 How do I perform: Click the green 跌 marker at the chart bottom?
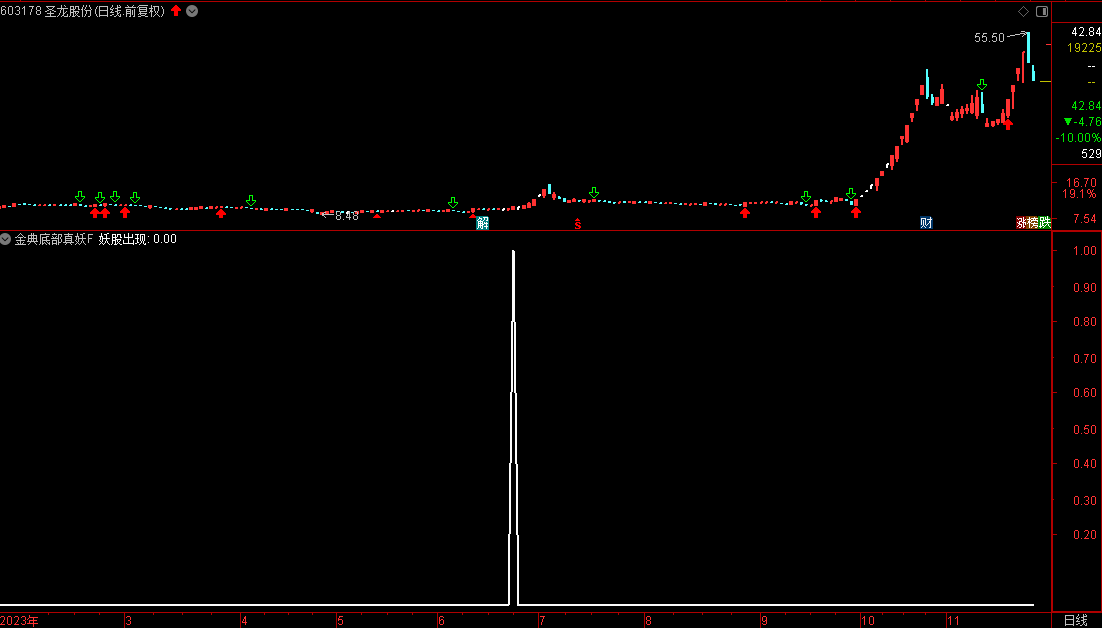pos(1045,223)
